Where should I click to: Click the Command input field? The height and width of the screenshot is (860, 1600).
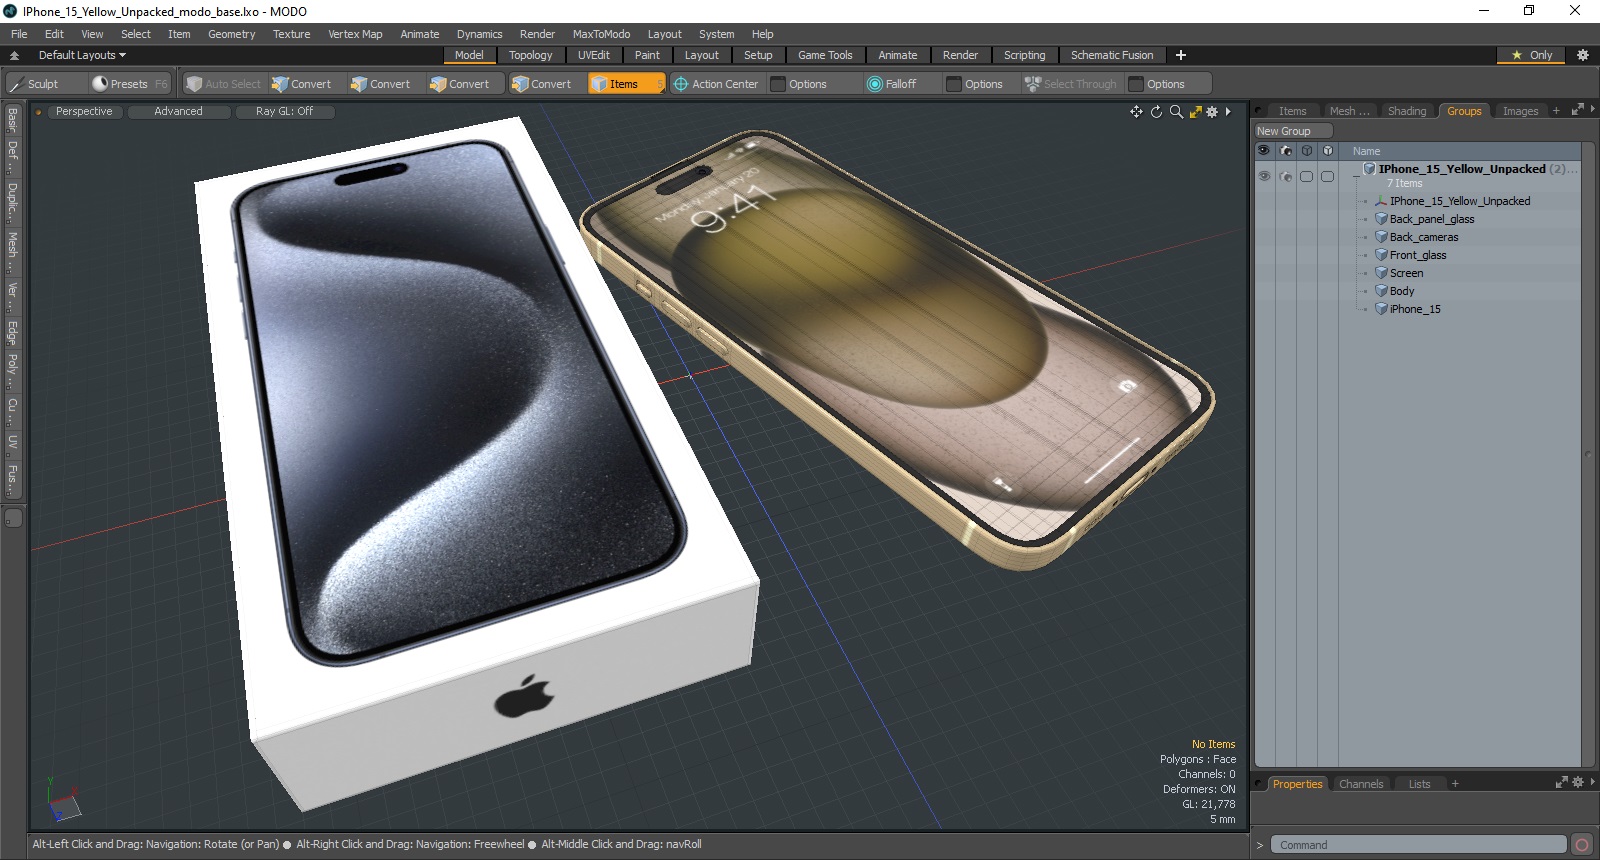point(1417,845)
